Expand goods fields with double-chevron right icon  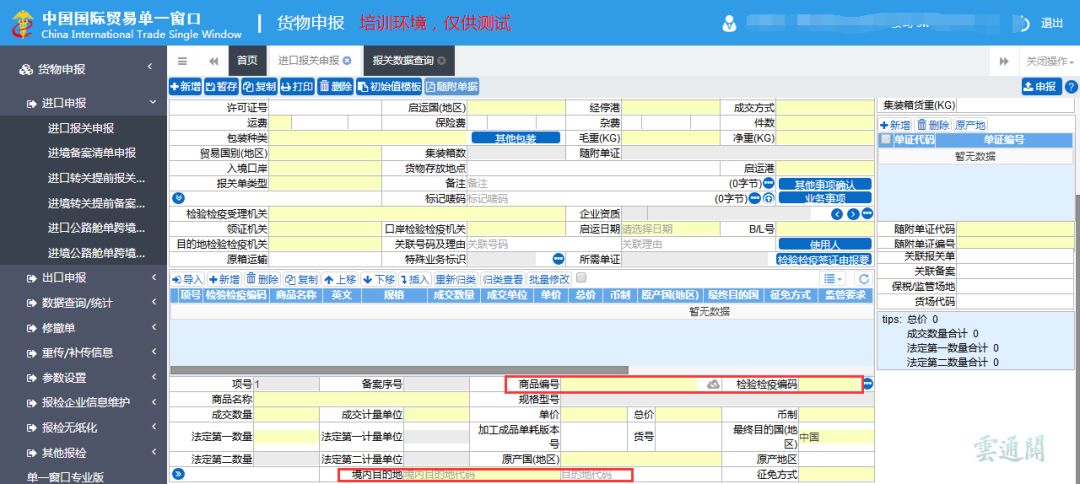coord(178,474)
